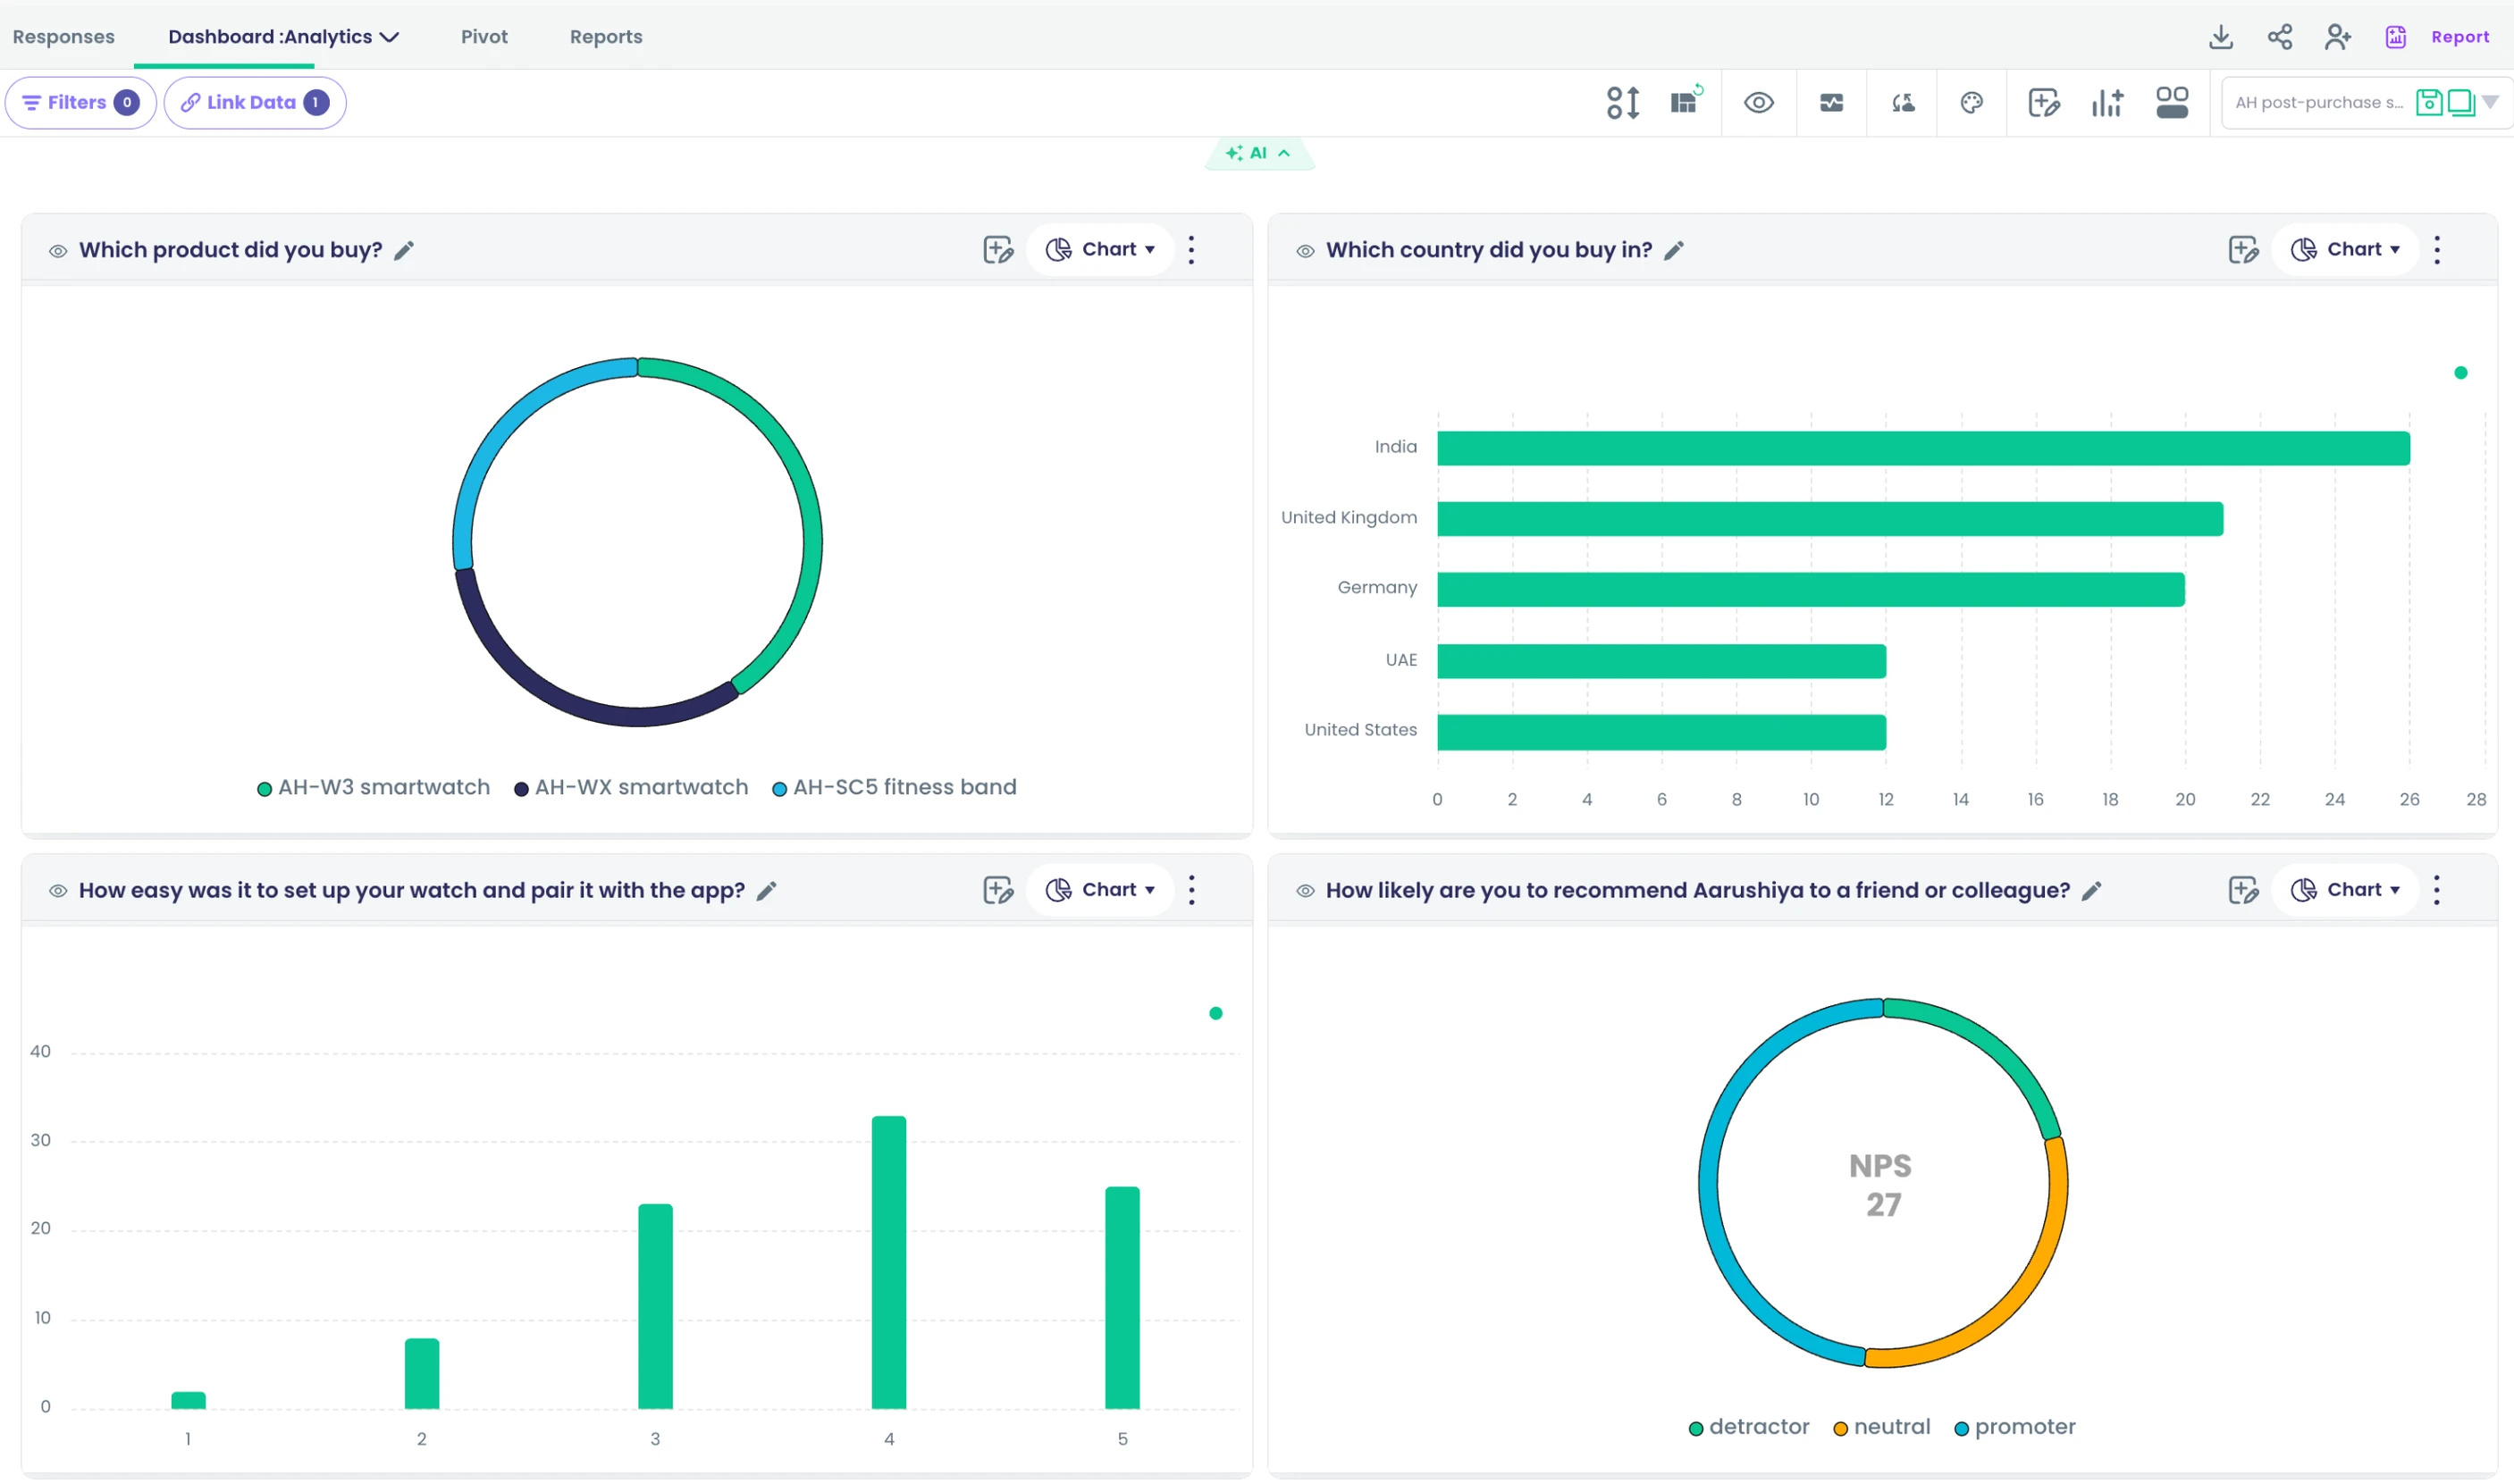Toggle visibility of the product question card

pos(58,251)
